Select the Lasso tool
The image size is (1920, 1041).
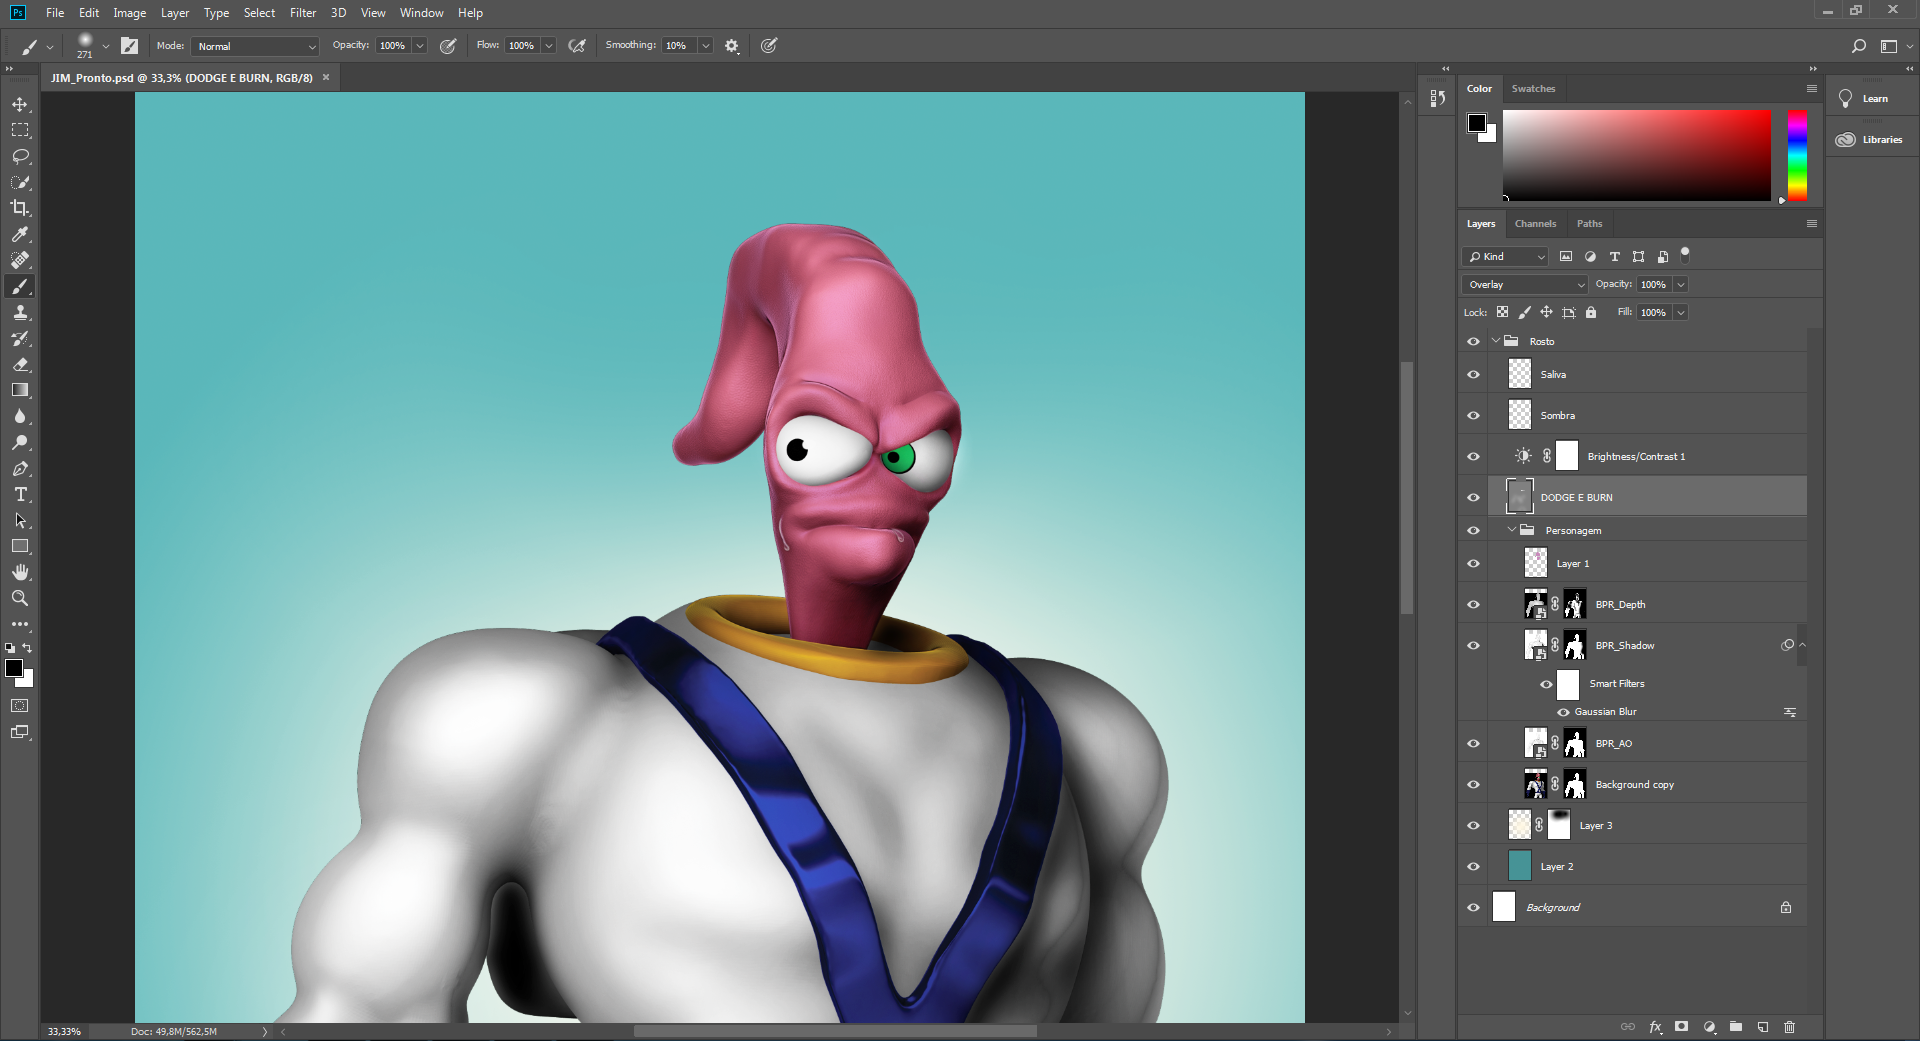click(x=20, y=156)
